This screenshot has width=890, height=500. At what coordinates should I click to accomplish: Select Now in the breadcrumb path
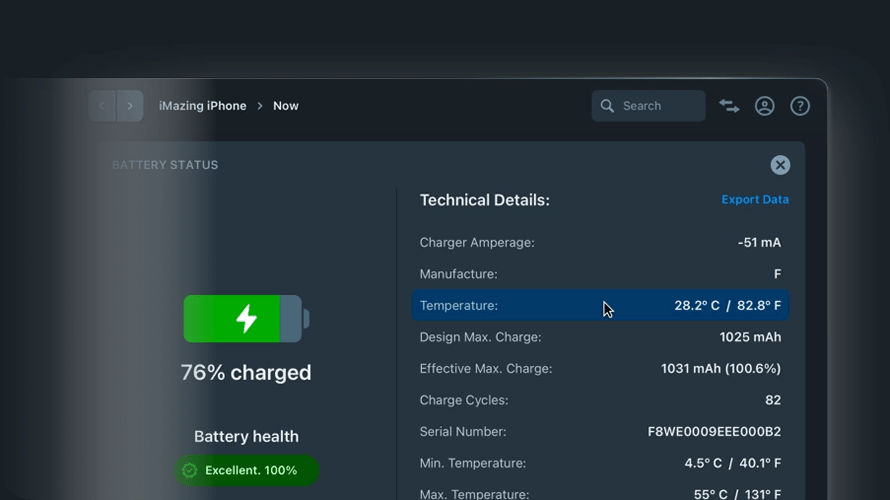(286, 106)
